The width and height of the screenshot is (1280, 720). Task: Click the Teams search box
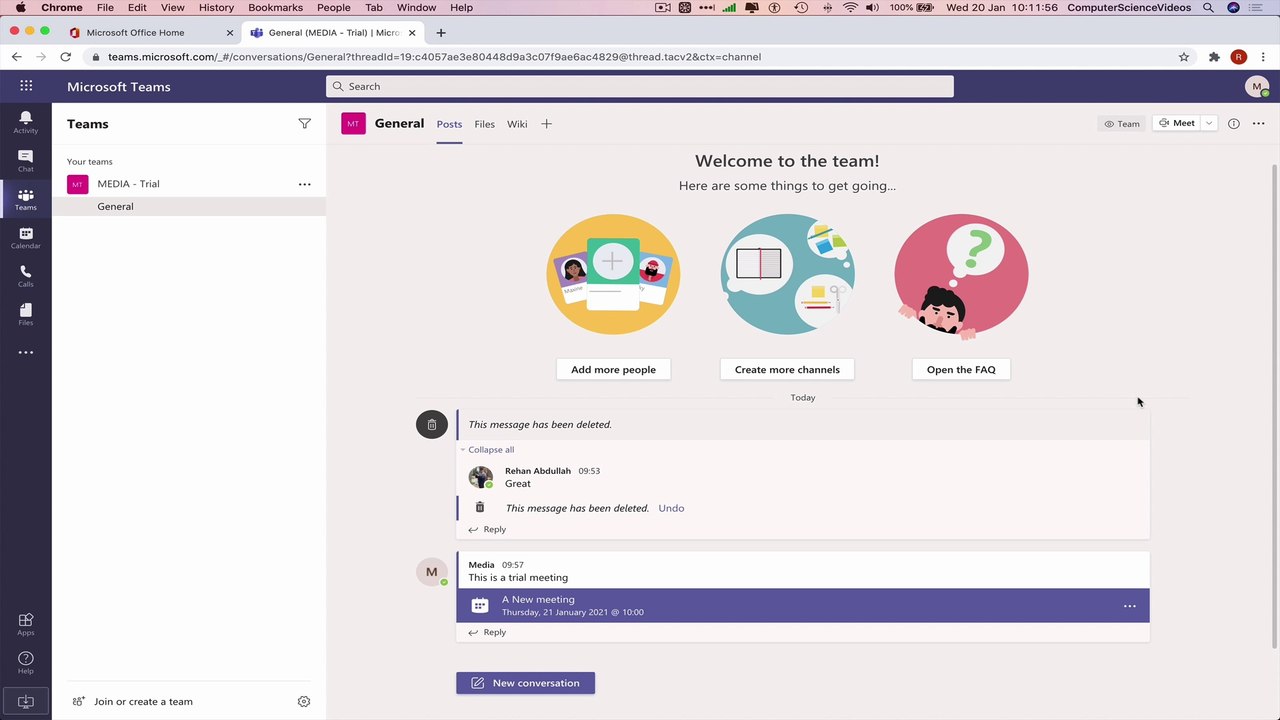[x=639, y=87]
